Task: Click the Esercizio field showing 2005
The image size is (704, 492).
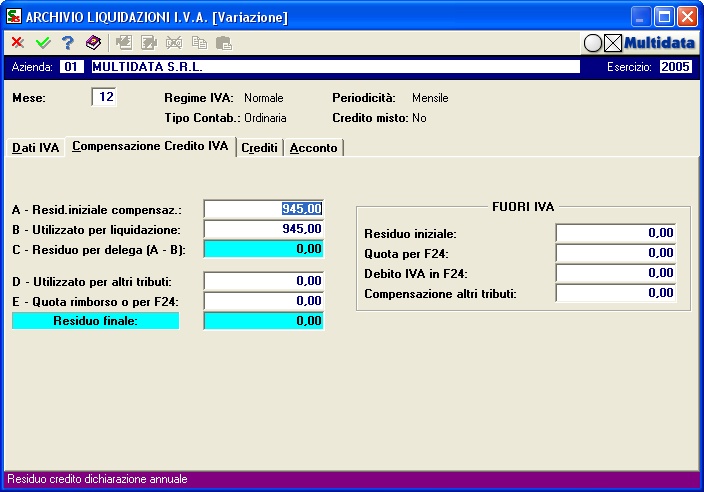Action: click(675, 67)
